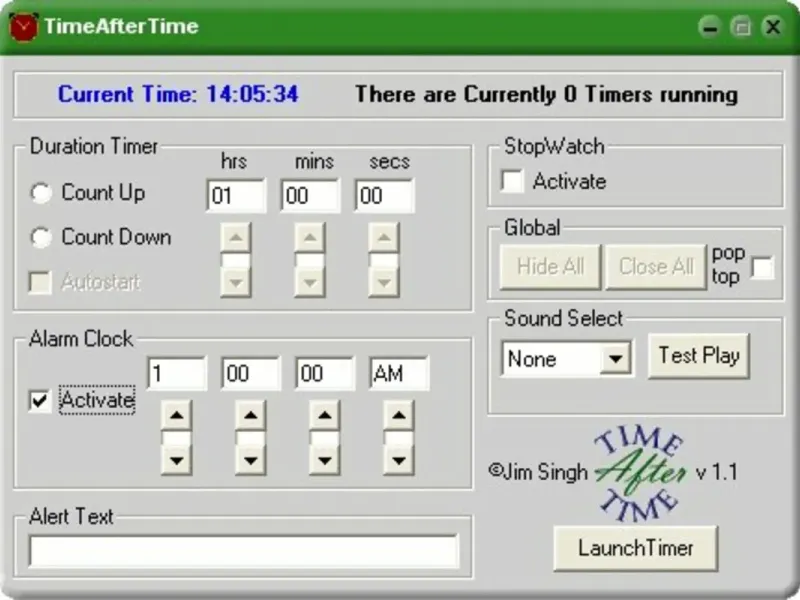Uncheck the Alarm Clock Activate checkbox
This screenshot has width=800, height=600.
point(40,401)
